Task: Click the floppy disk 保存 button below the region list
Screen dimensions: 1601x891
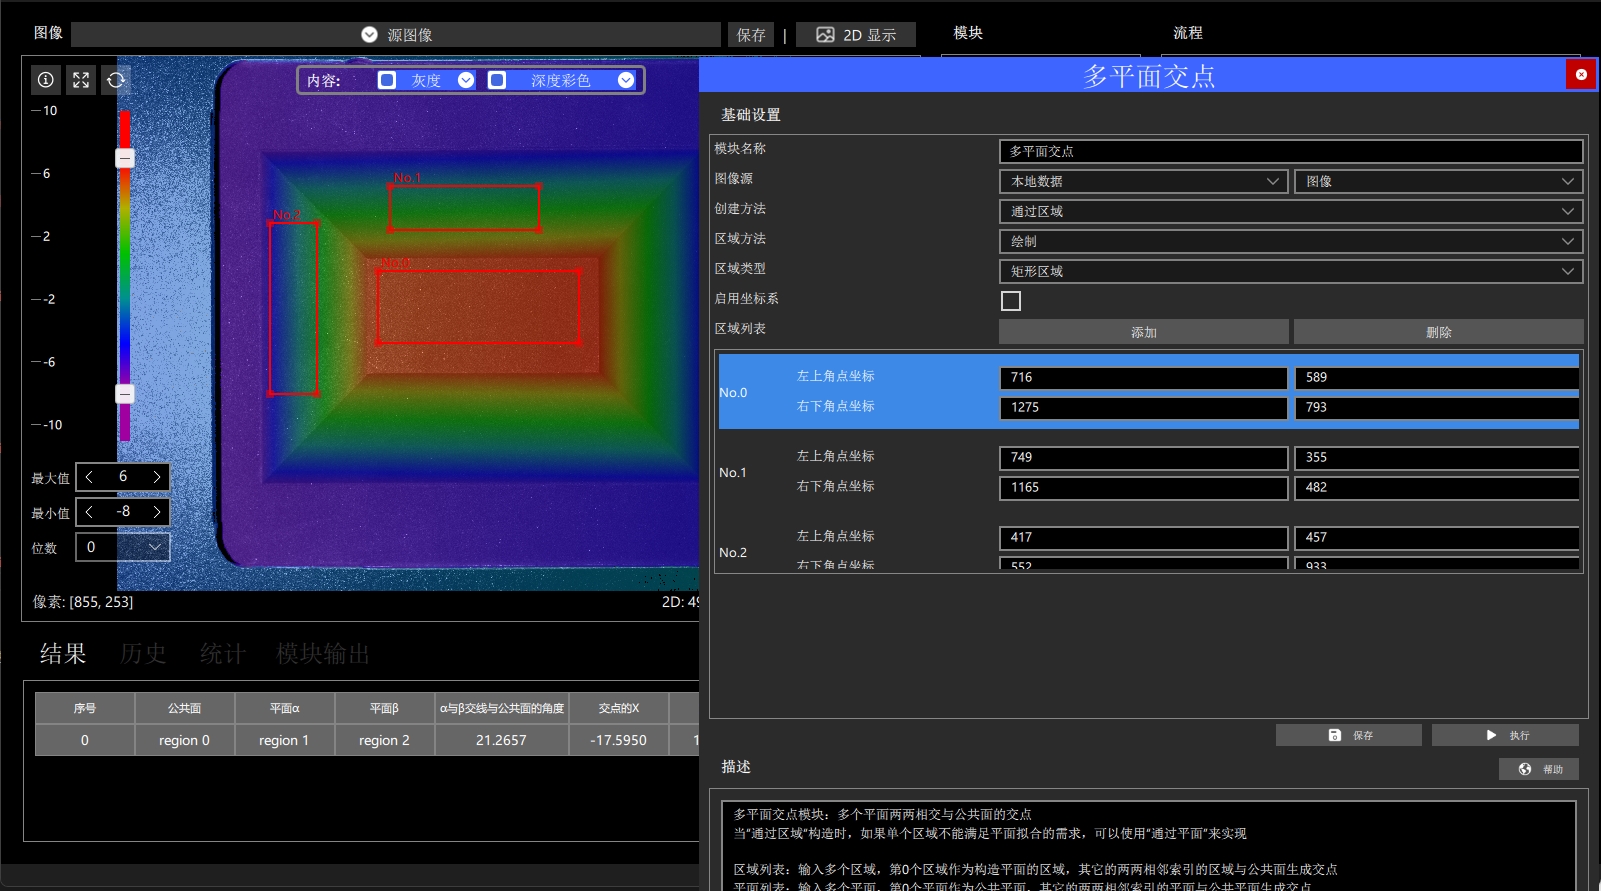Action: [1348, 735]
